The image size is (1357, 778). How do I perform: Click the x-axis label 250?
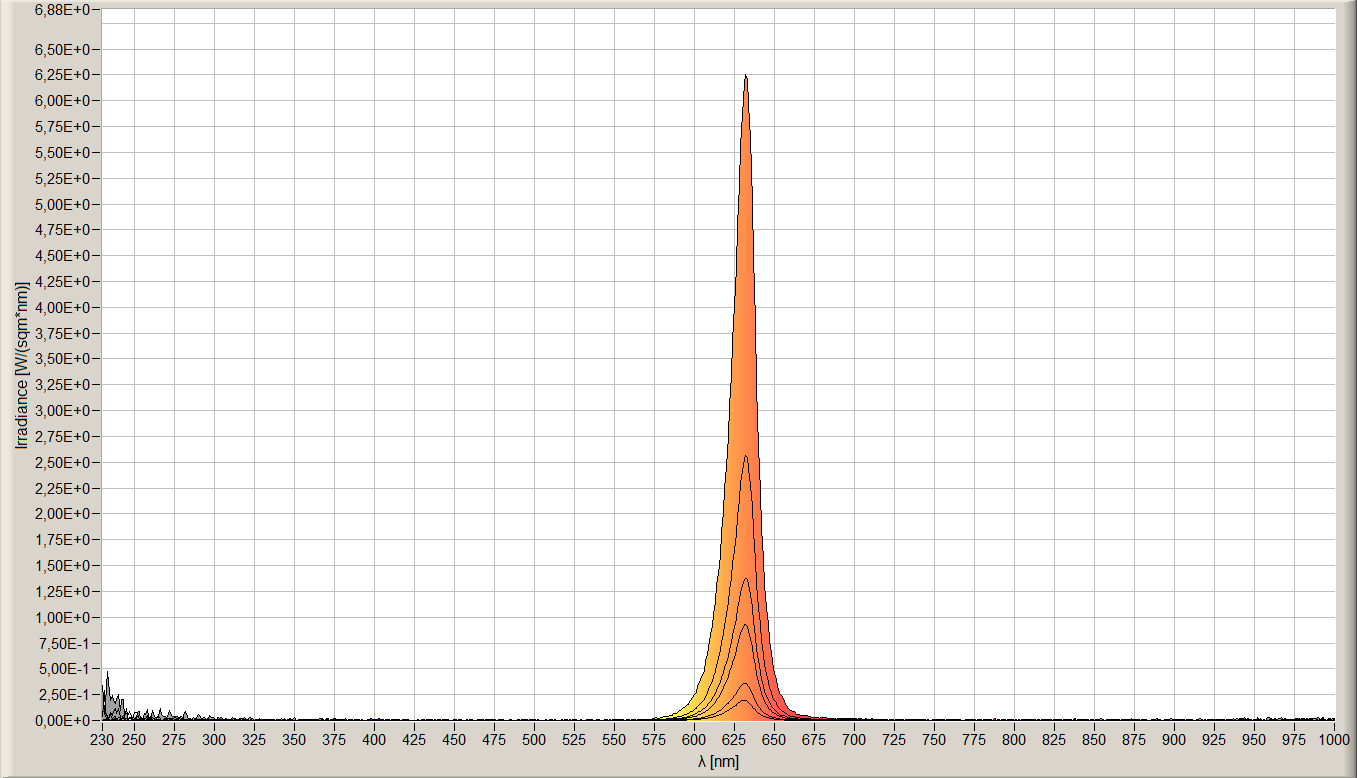point(134,740)
